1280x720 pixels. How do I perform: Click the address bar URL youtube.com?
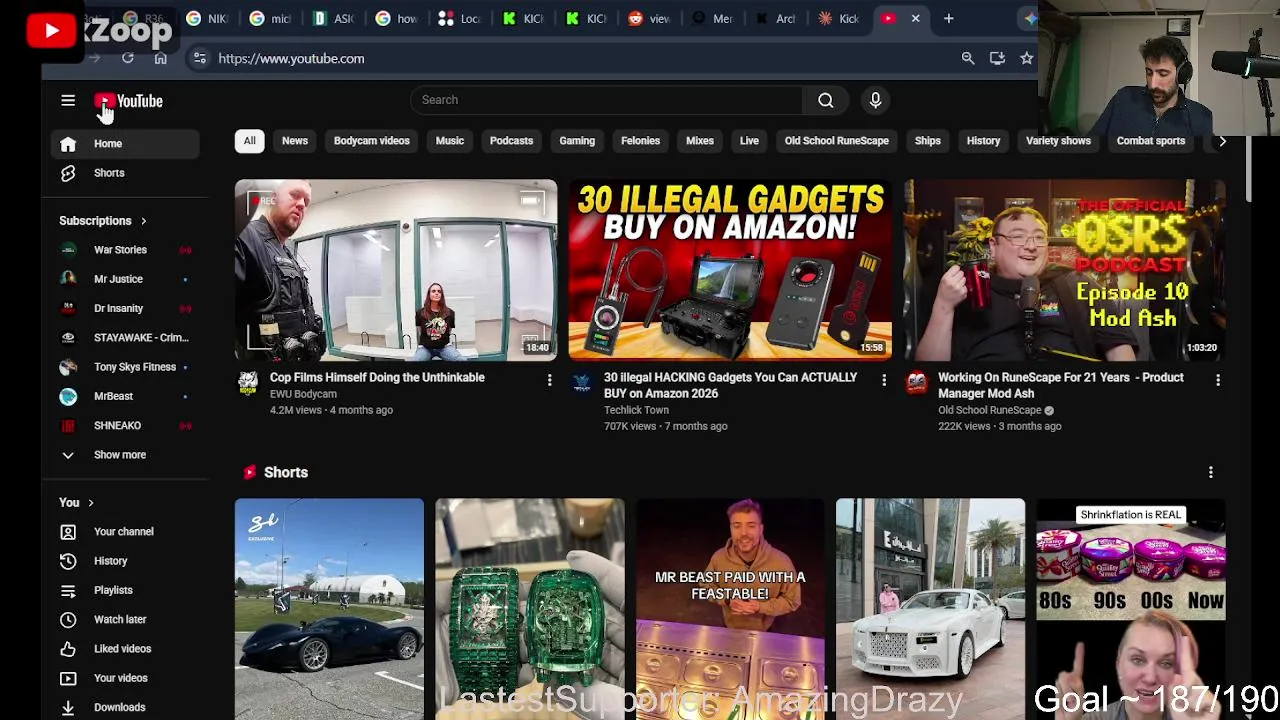pyautogui.click(x=291, y=59)
